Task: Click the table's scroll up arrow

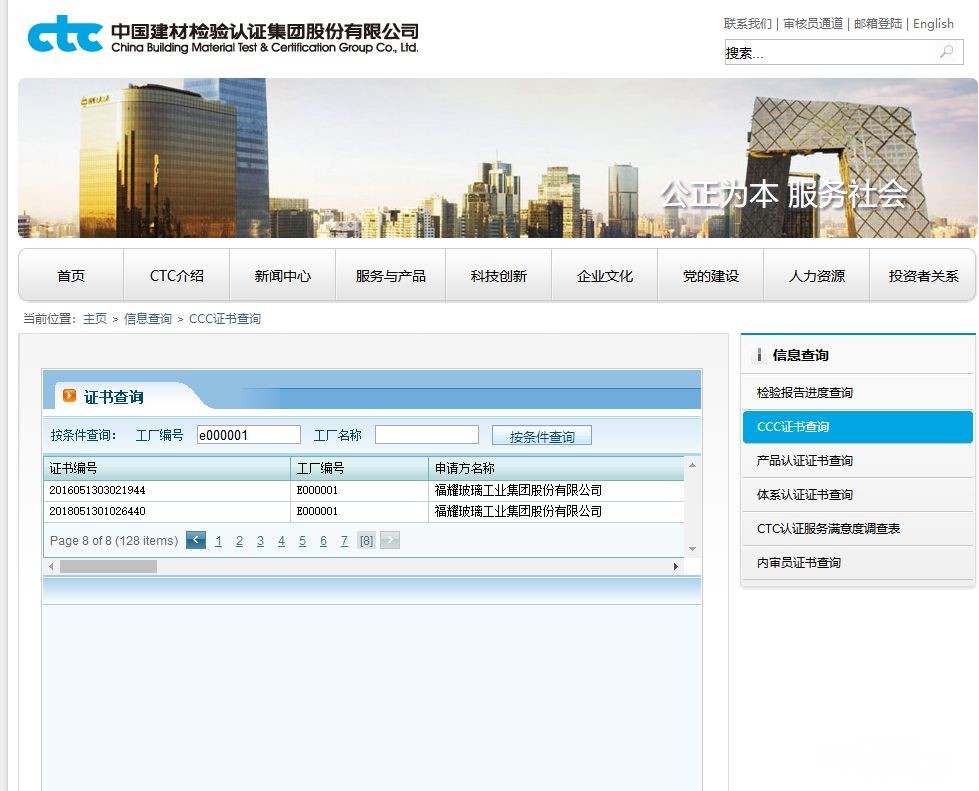Action: coord(692,466)
